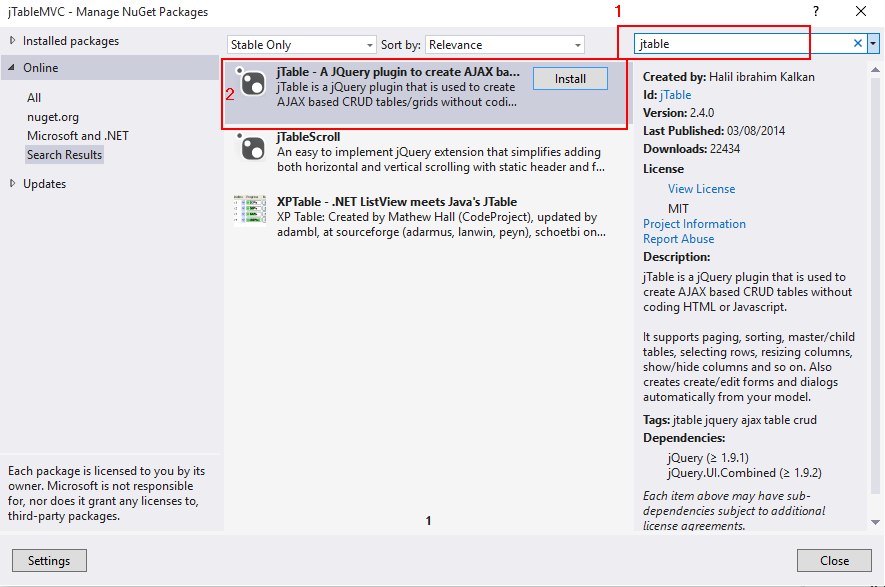Click the jTableScroll package icon
The height and width of the screenshot is (587, 885).
(x=251, y=147)
